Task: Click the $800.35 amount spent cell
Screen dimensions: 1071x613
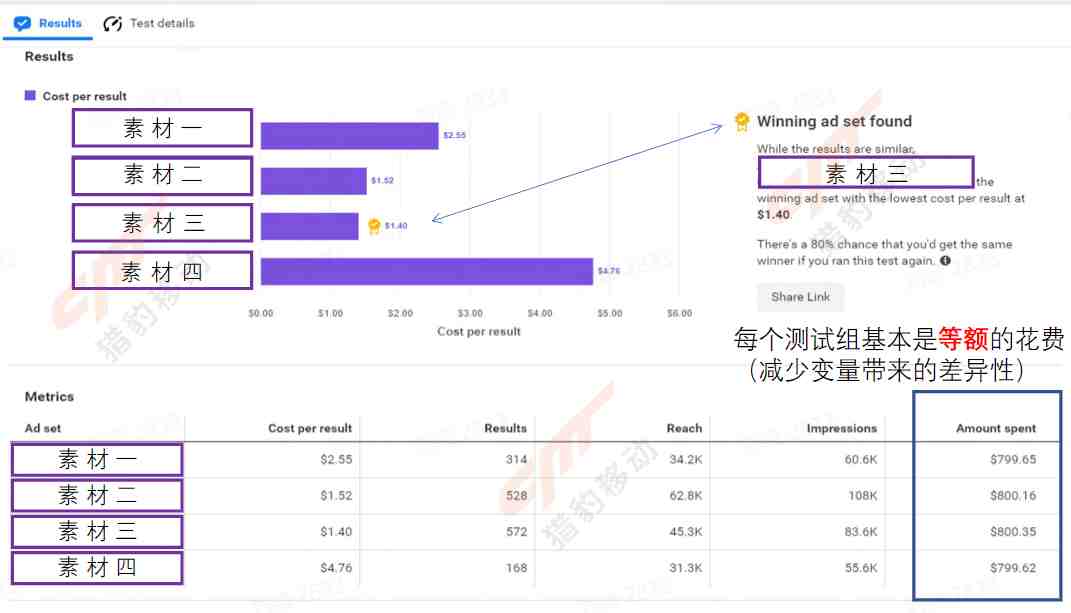Action: [1013, 532]
